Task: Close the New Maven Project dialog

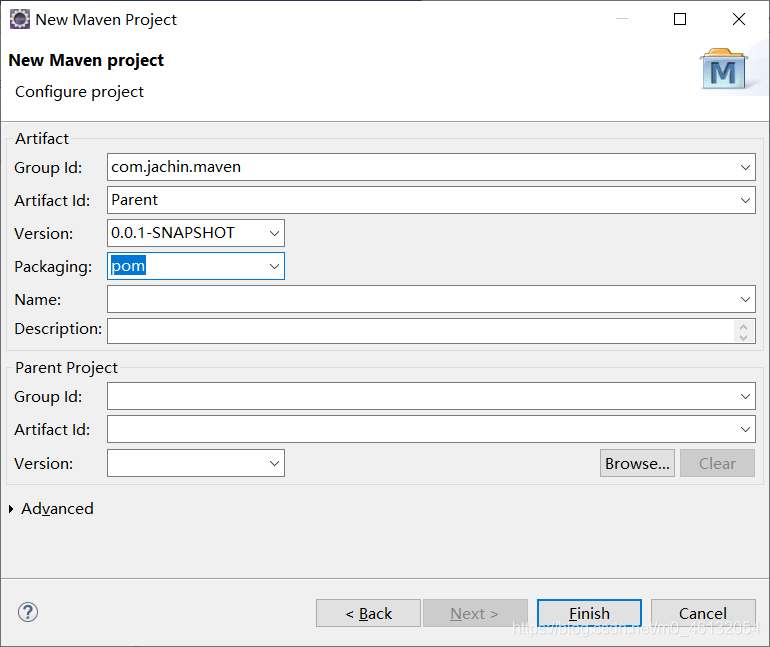Action: pos(739,19)
